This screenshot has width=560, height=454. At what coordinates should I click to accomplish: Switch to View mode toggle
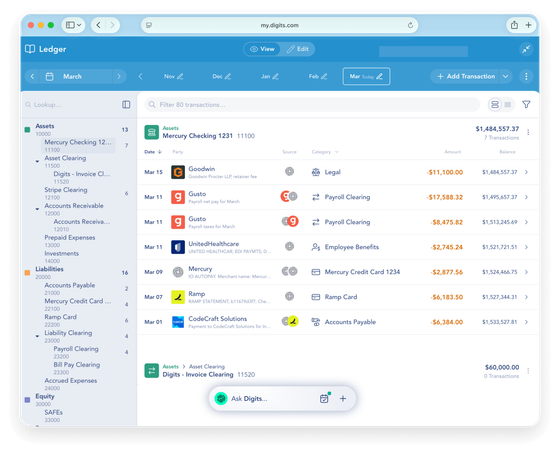coord(262,49)
